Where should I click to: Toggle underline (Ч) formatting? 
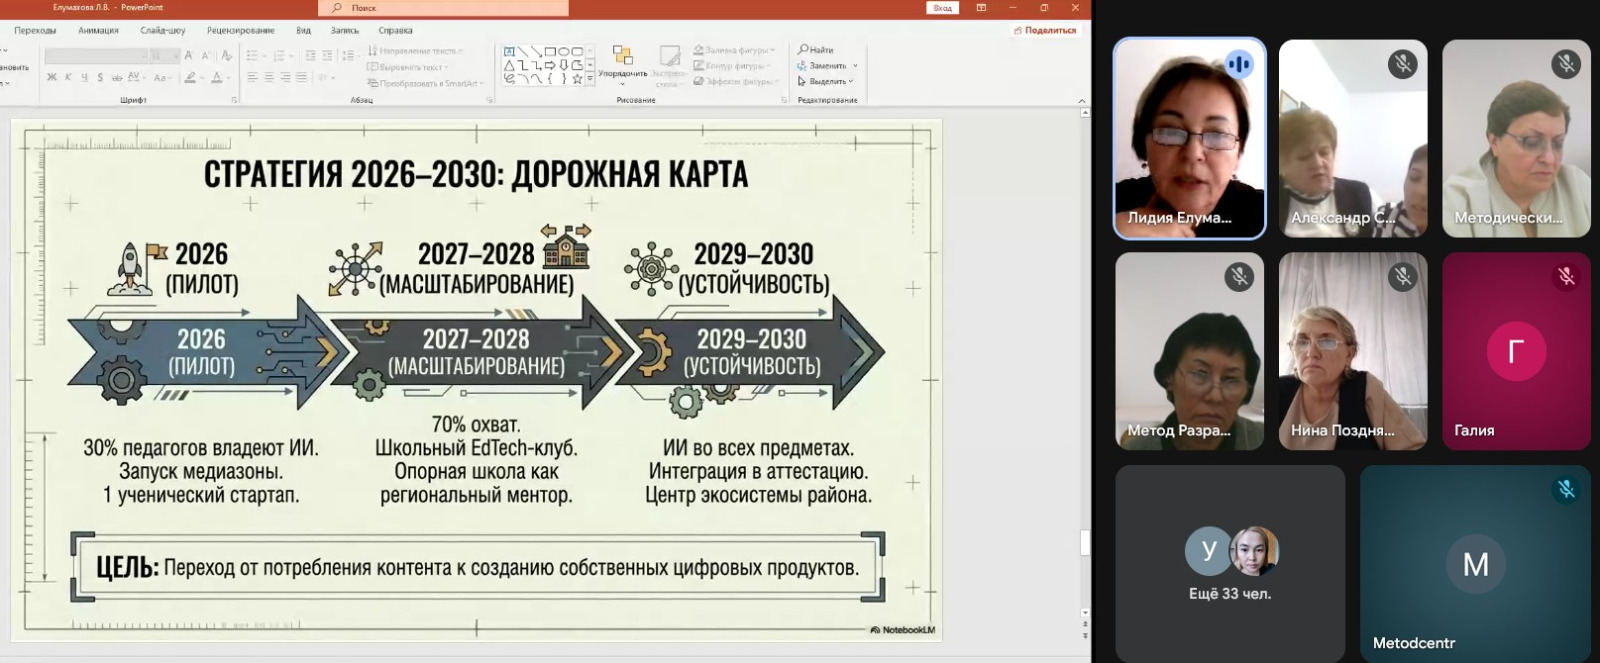pyautogui.click(x=84, y=77)
